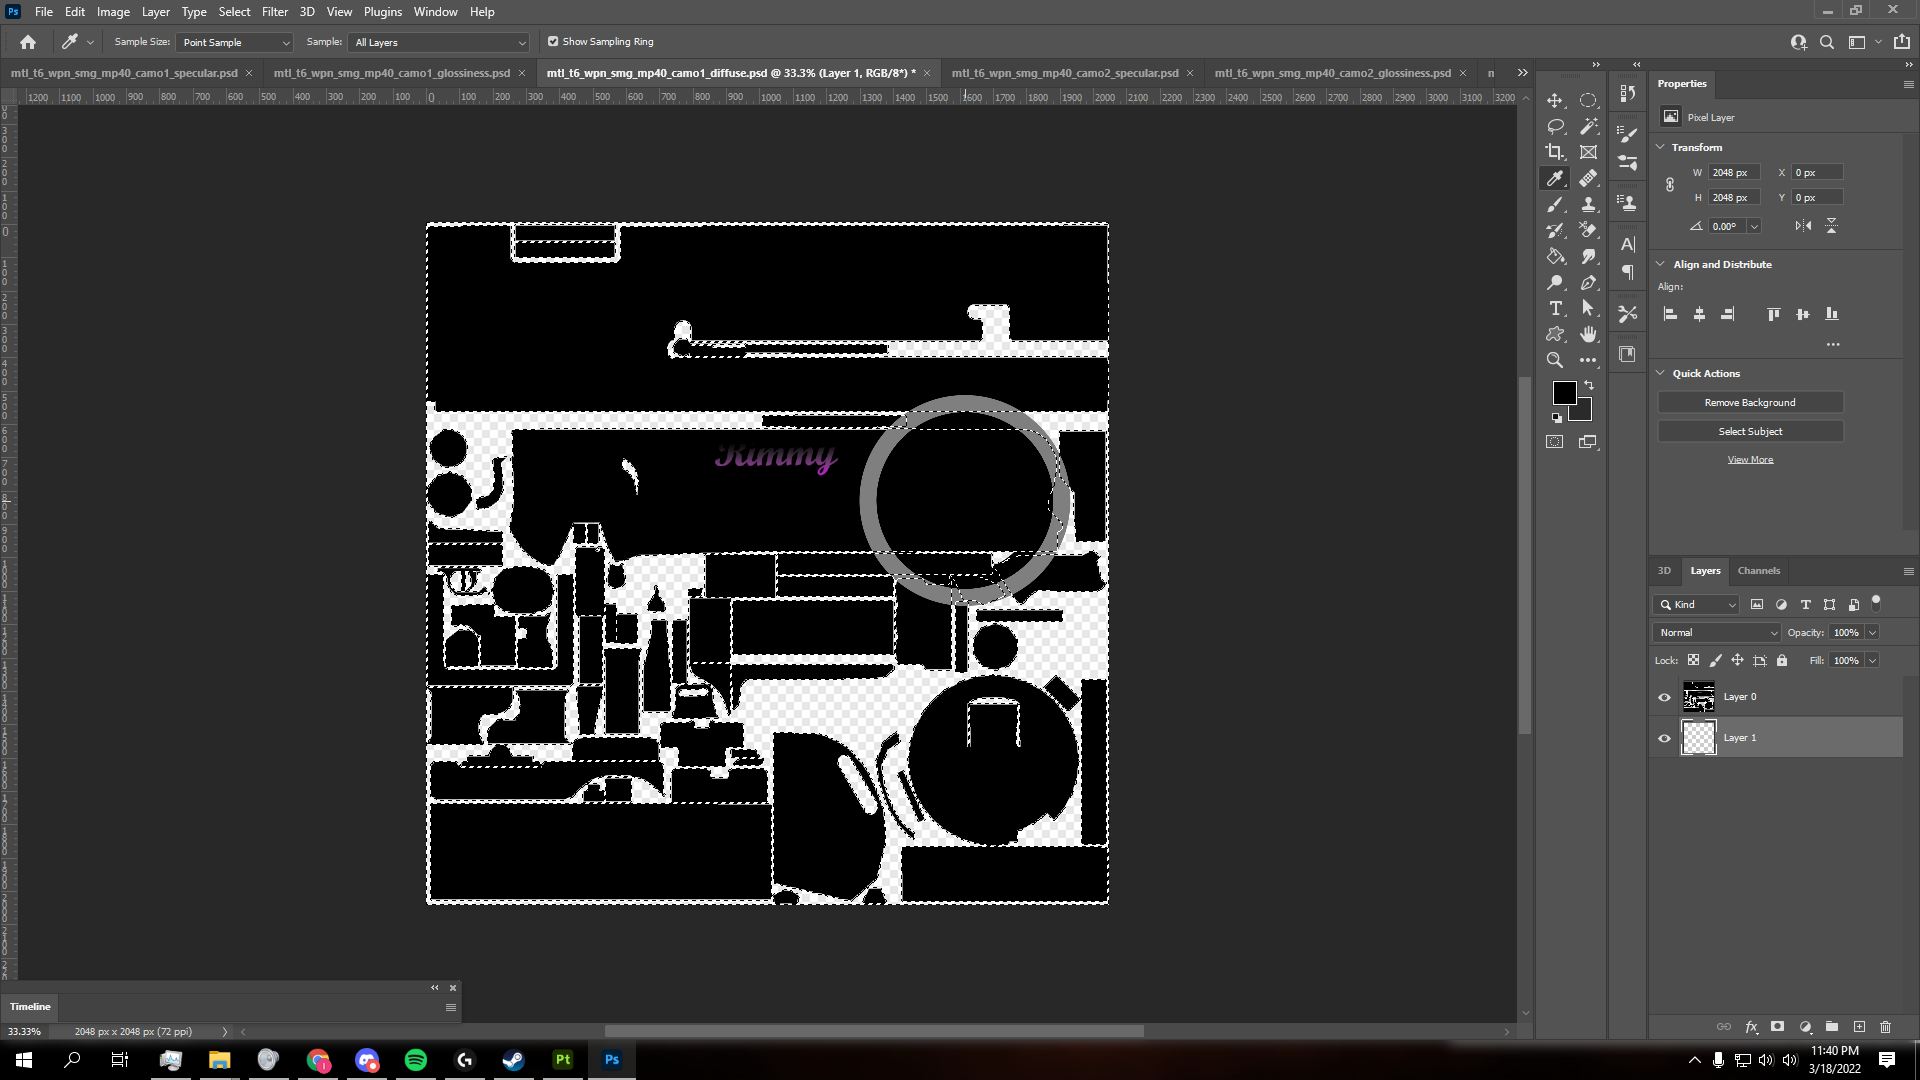Select the Spot Healing Brush tool
Viewport: 1920px width, 1080px height.
point(1588,178)
